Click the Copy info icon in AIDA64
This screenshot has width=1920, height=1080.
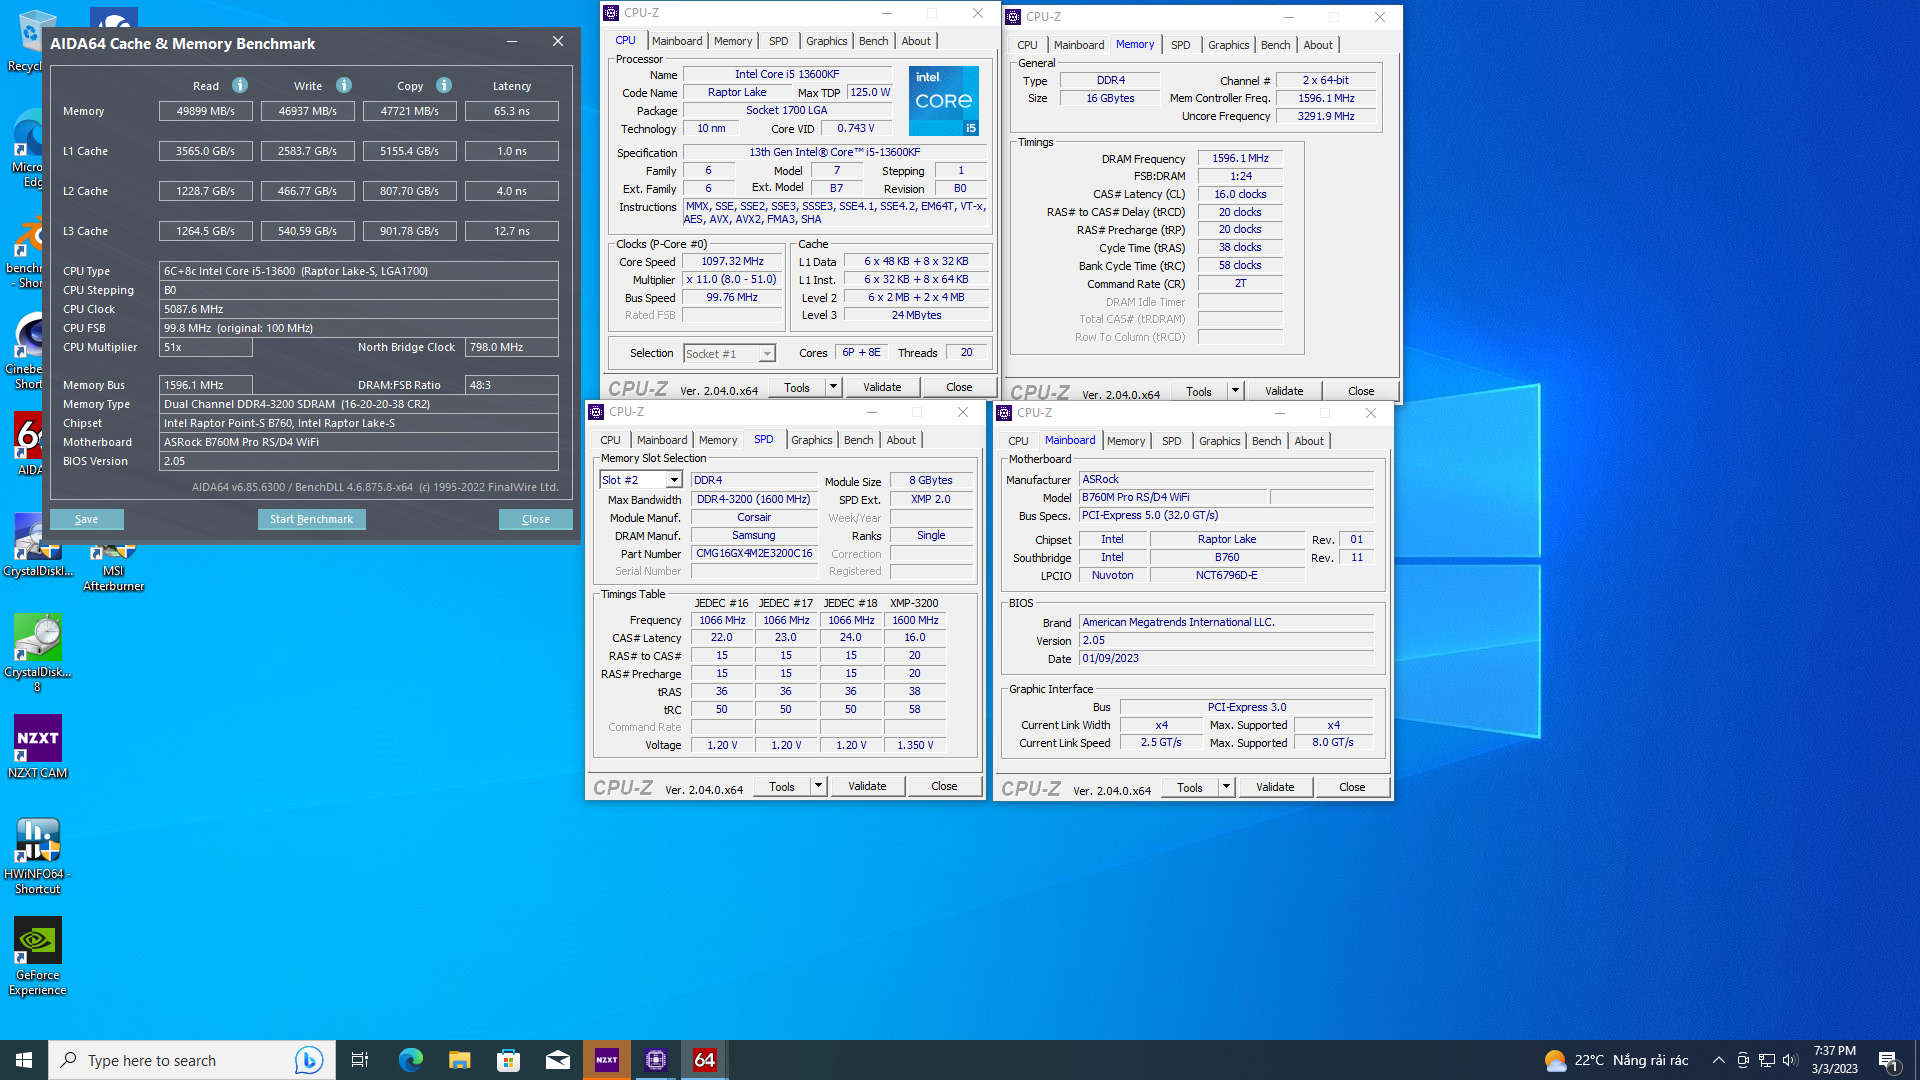point(444,85)
